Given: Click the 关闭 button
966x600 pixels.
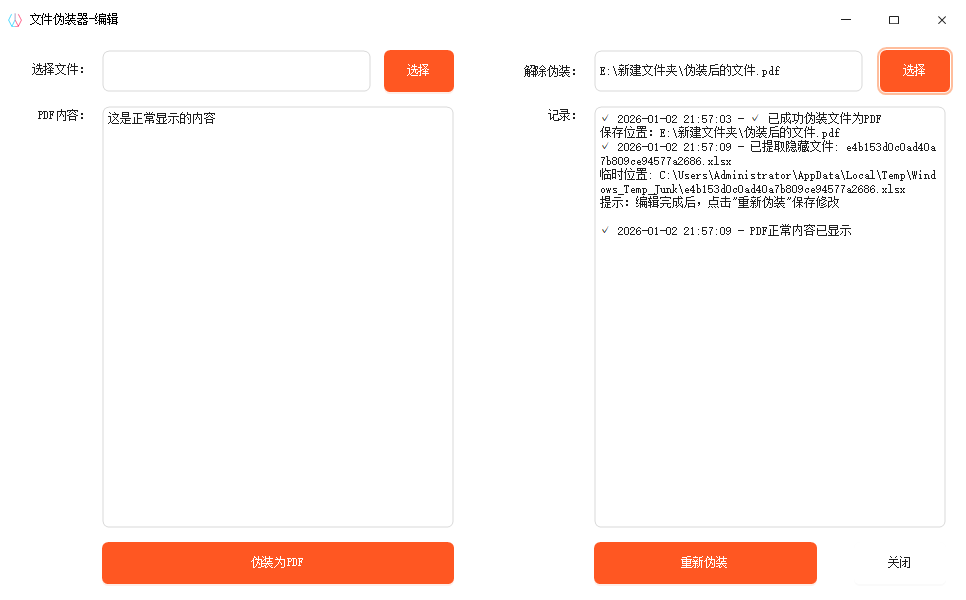Looking at the screenshot, I should point(899,562).
